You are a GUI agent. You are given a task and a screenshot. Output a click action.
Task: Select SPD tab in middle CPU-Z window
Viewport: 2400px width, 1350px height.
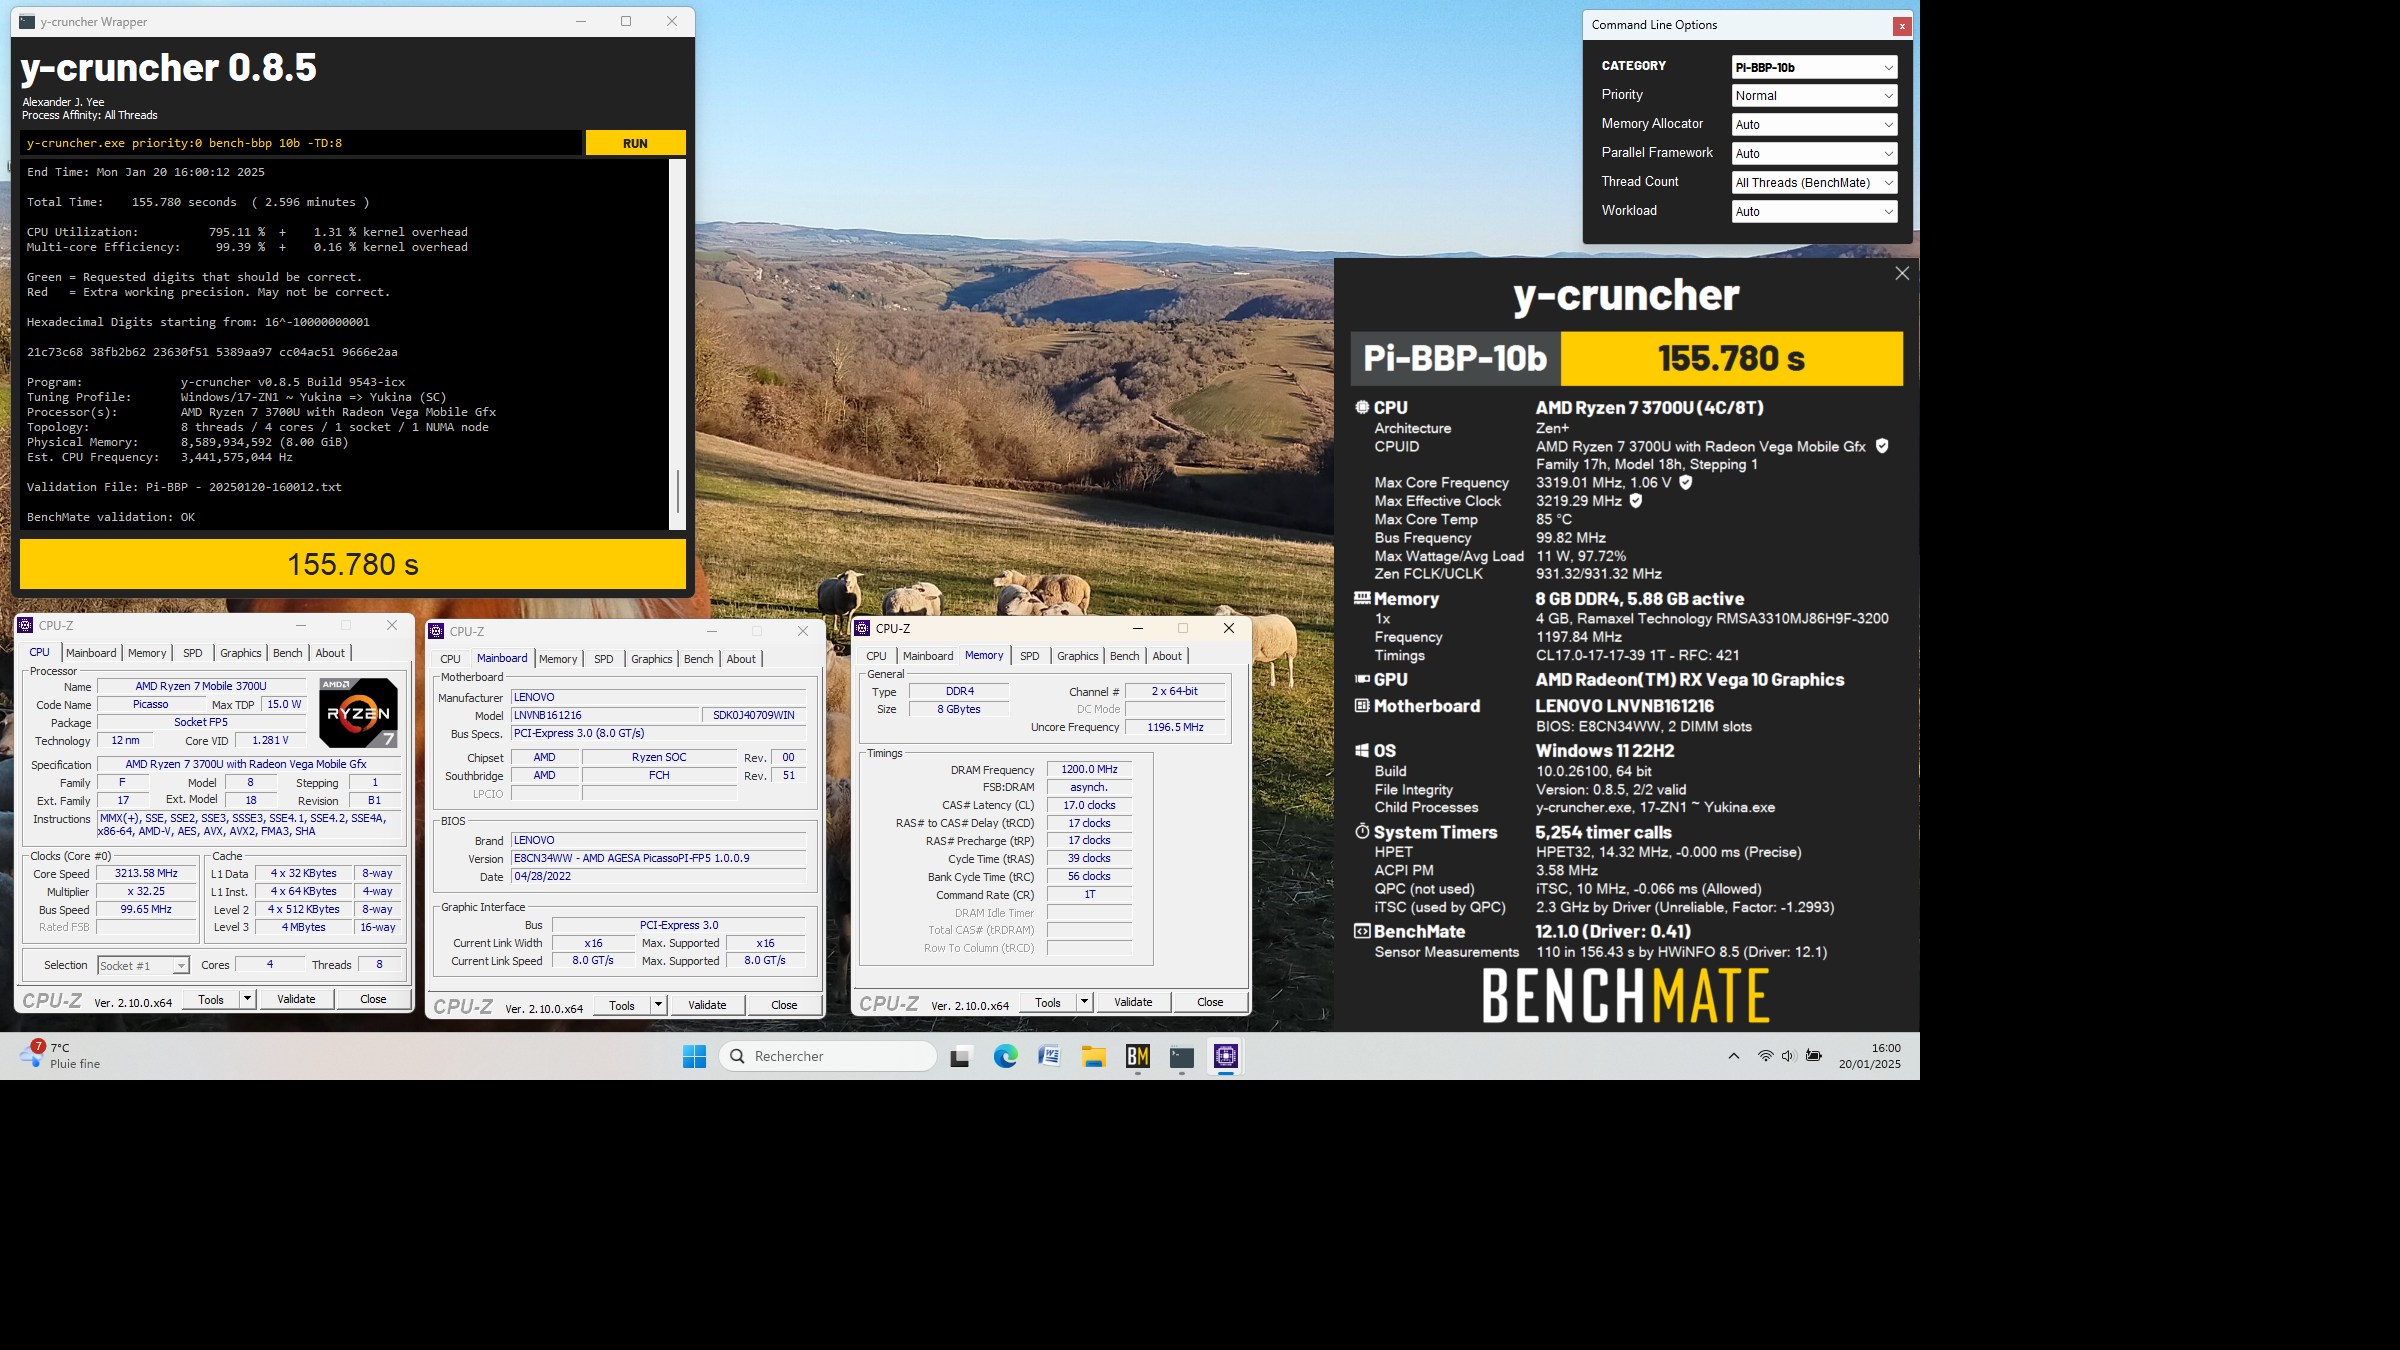click(604, 659)
